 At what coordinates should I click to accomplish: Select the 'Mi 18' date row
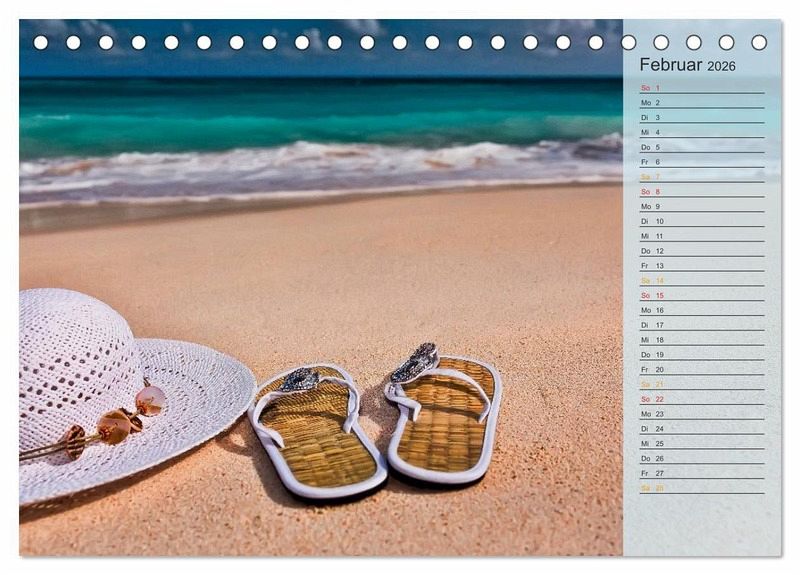click(x=702, y=339)
